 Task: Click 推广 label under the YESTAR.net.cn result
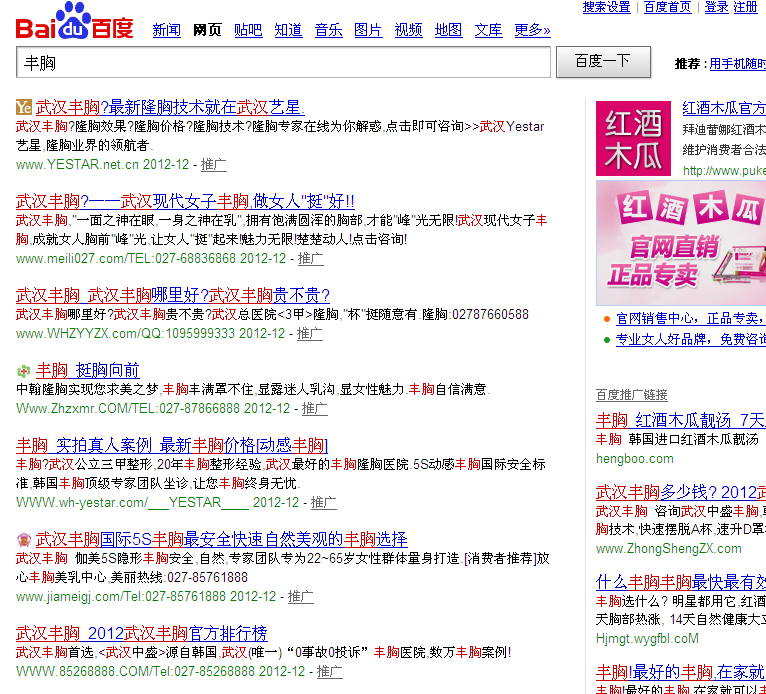click(214, 164)
